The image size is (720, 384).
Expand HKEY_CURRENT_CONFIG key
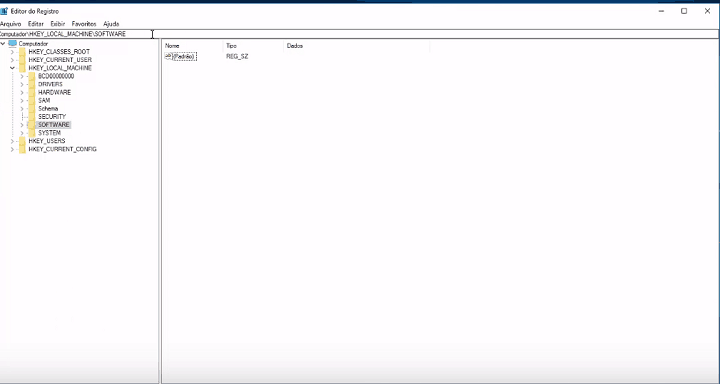tap(12, 149)
